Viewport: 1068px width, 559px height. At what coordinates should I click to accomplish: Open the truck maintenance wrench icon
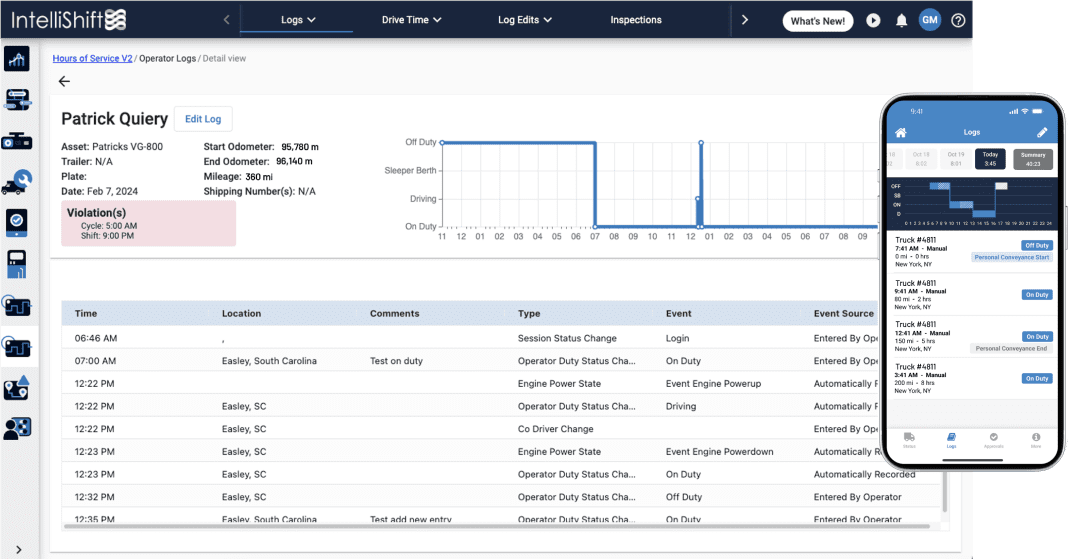point(17,181)
